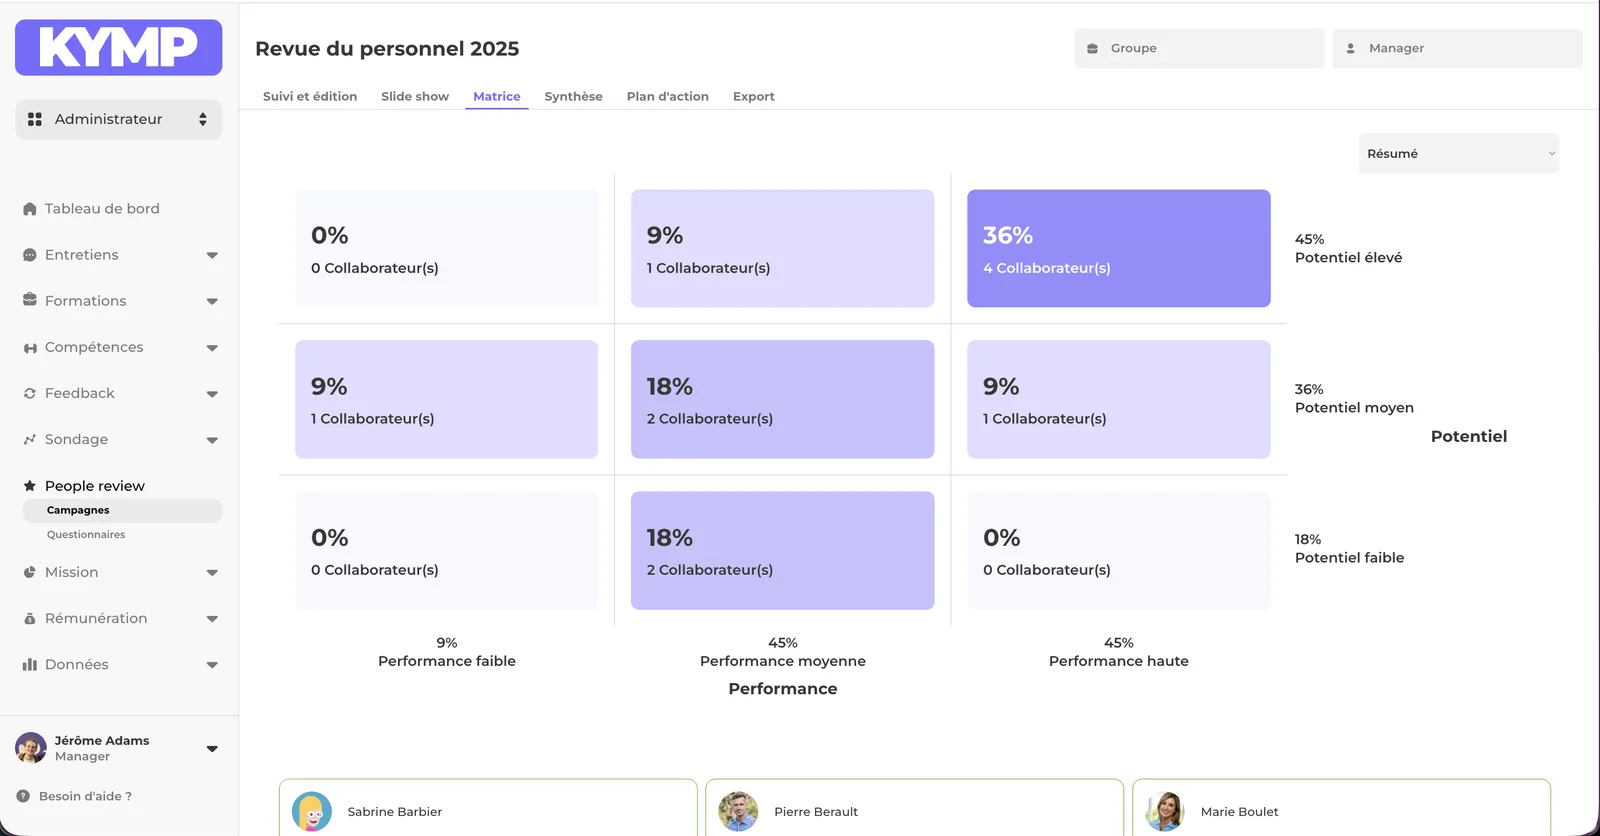Go to the Plan d'action tab
The height and width of the screenshot is (836, 1600).
tap(668, 96)
